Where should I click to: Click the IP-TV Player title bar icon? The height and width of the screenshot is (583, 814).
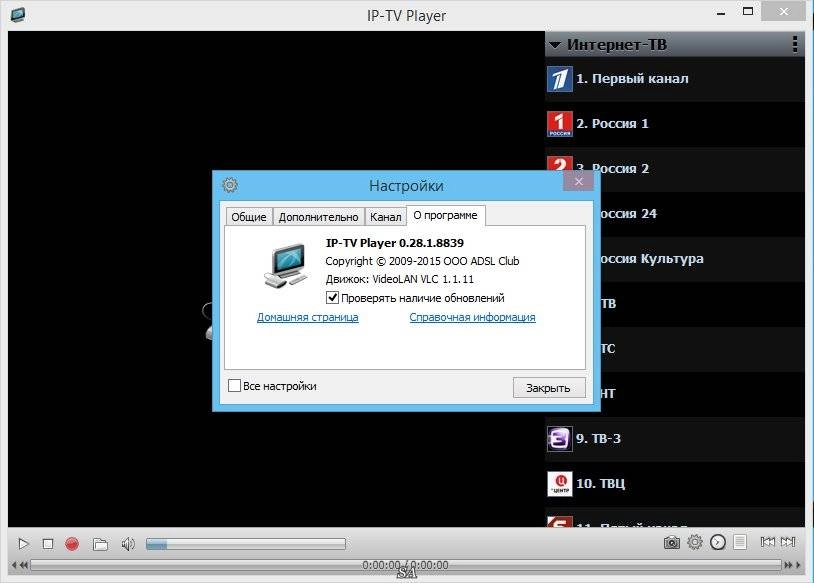coord(17,15)
